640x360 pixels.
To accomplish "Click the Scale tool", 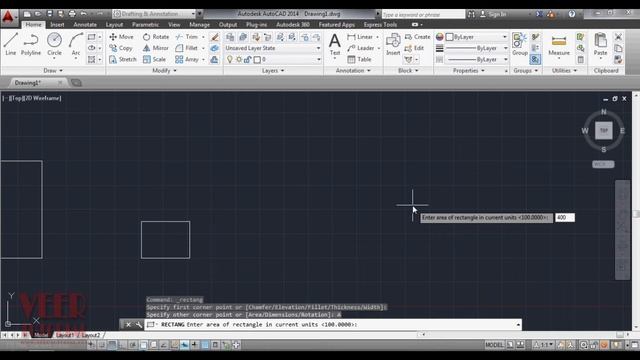I will 154,60.
